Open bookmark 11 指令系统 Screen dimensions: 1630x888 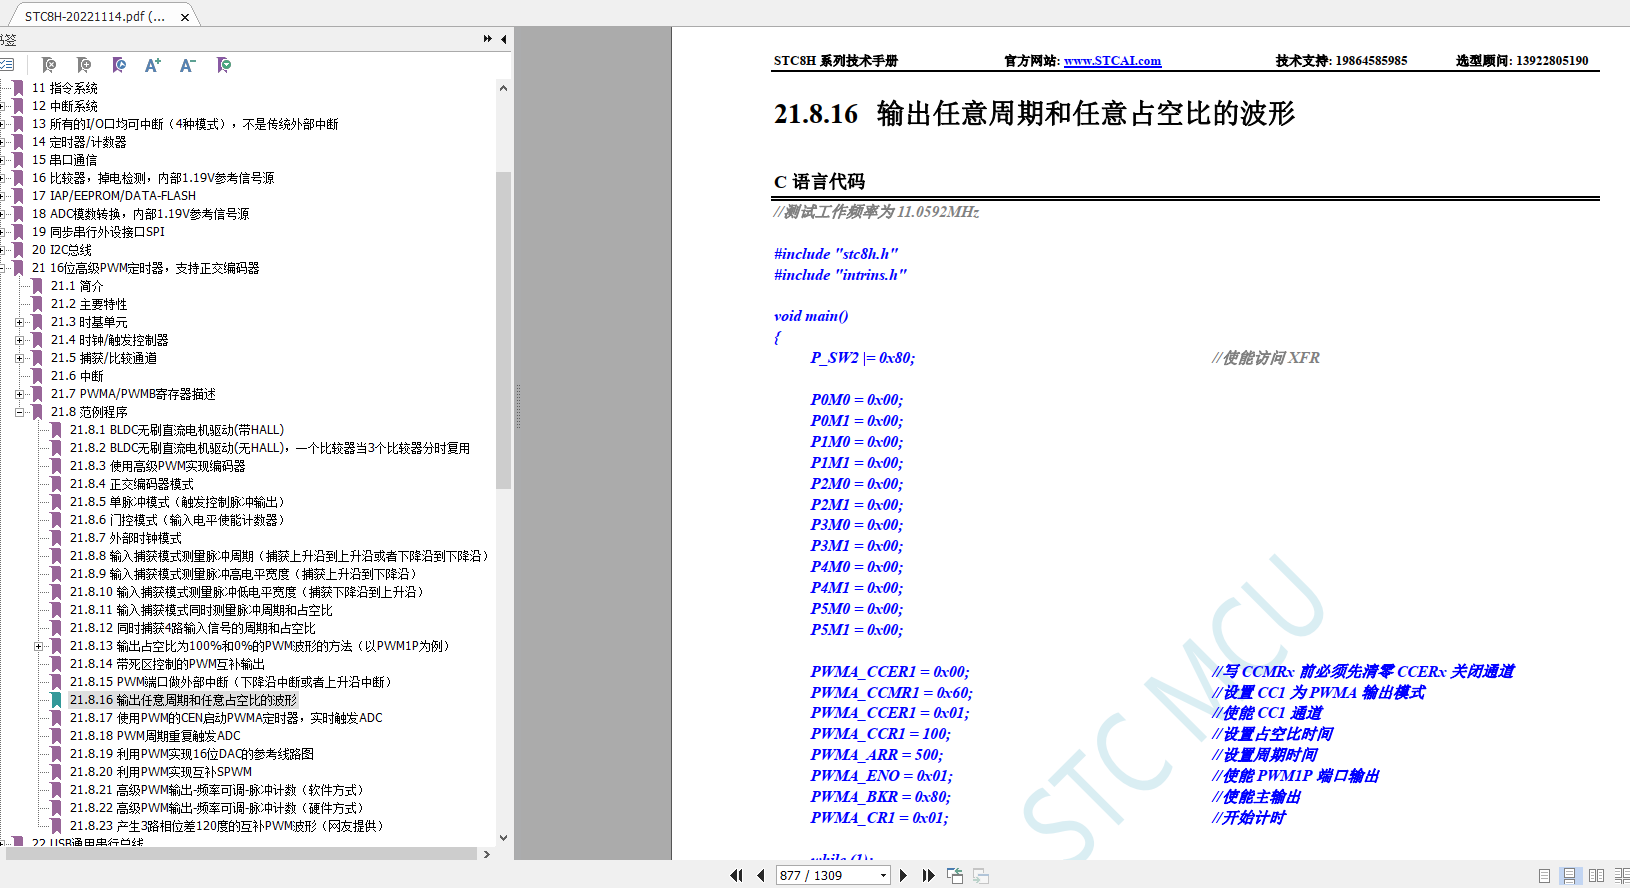[x=64, y=88]
